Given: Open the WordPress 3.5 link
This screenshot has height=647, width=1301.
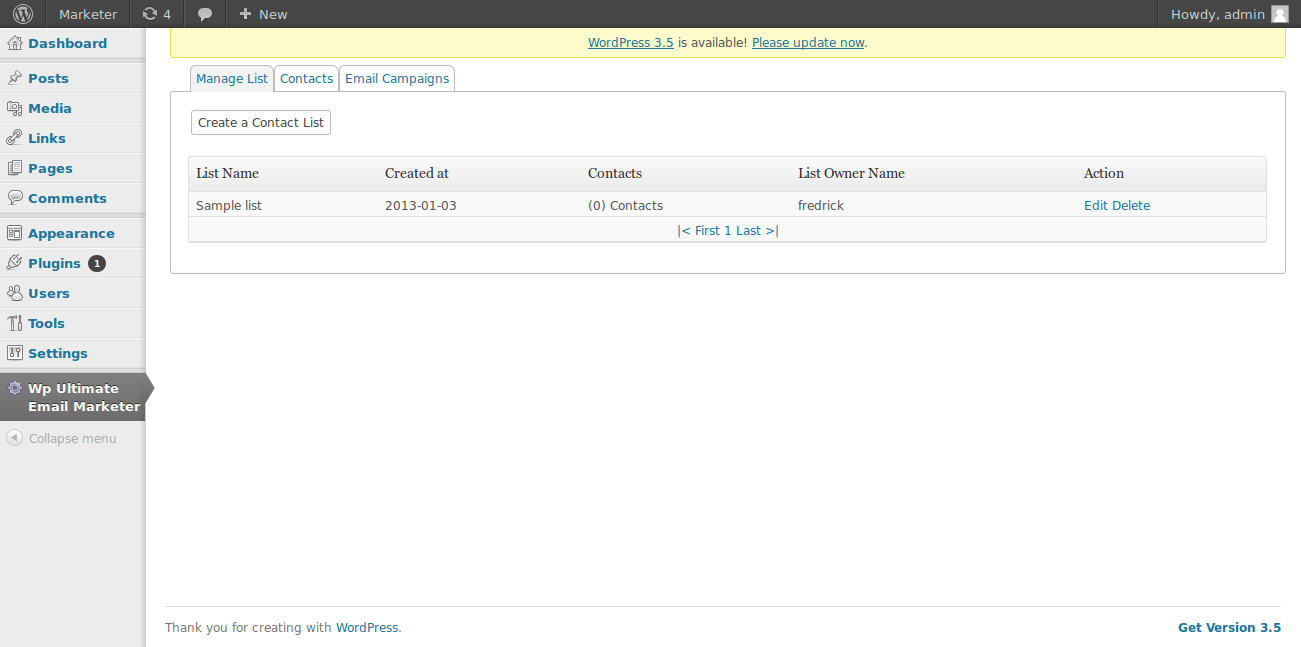Looking at the screenshot, I should (630, 43).
